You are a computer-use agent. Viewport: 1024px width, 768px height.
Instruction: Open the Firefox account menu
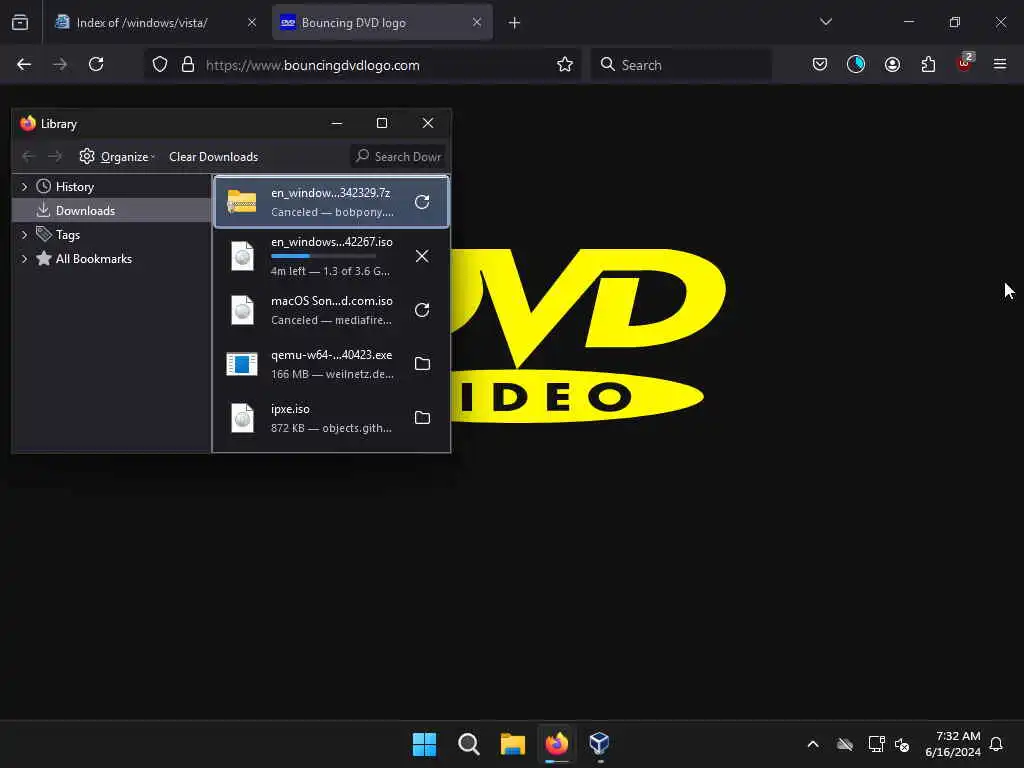click(x=892, y=64)
